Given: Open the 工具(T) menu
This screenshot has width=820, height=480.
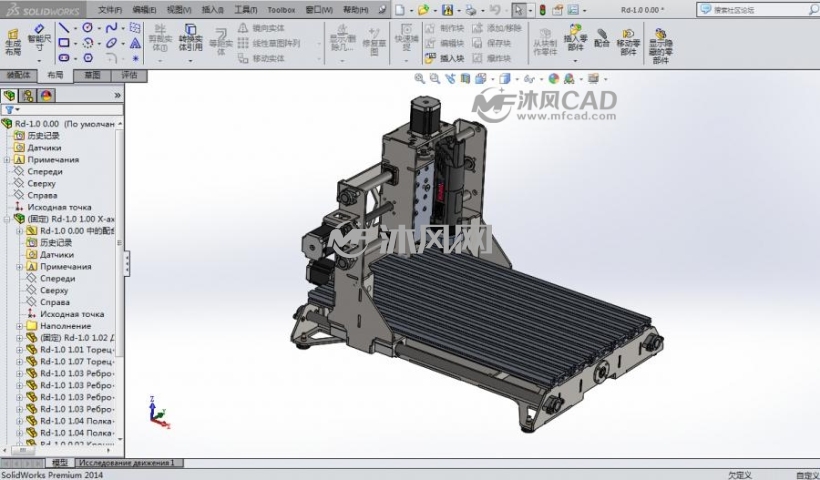Looking at the screenshot, I should coord(246,9).
